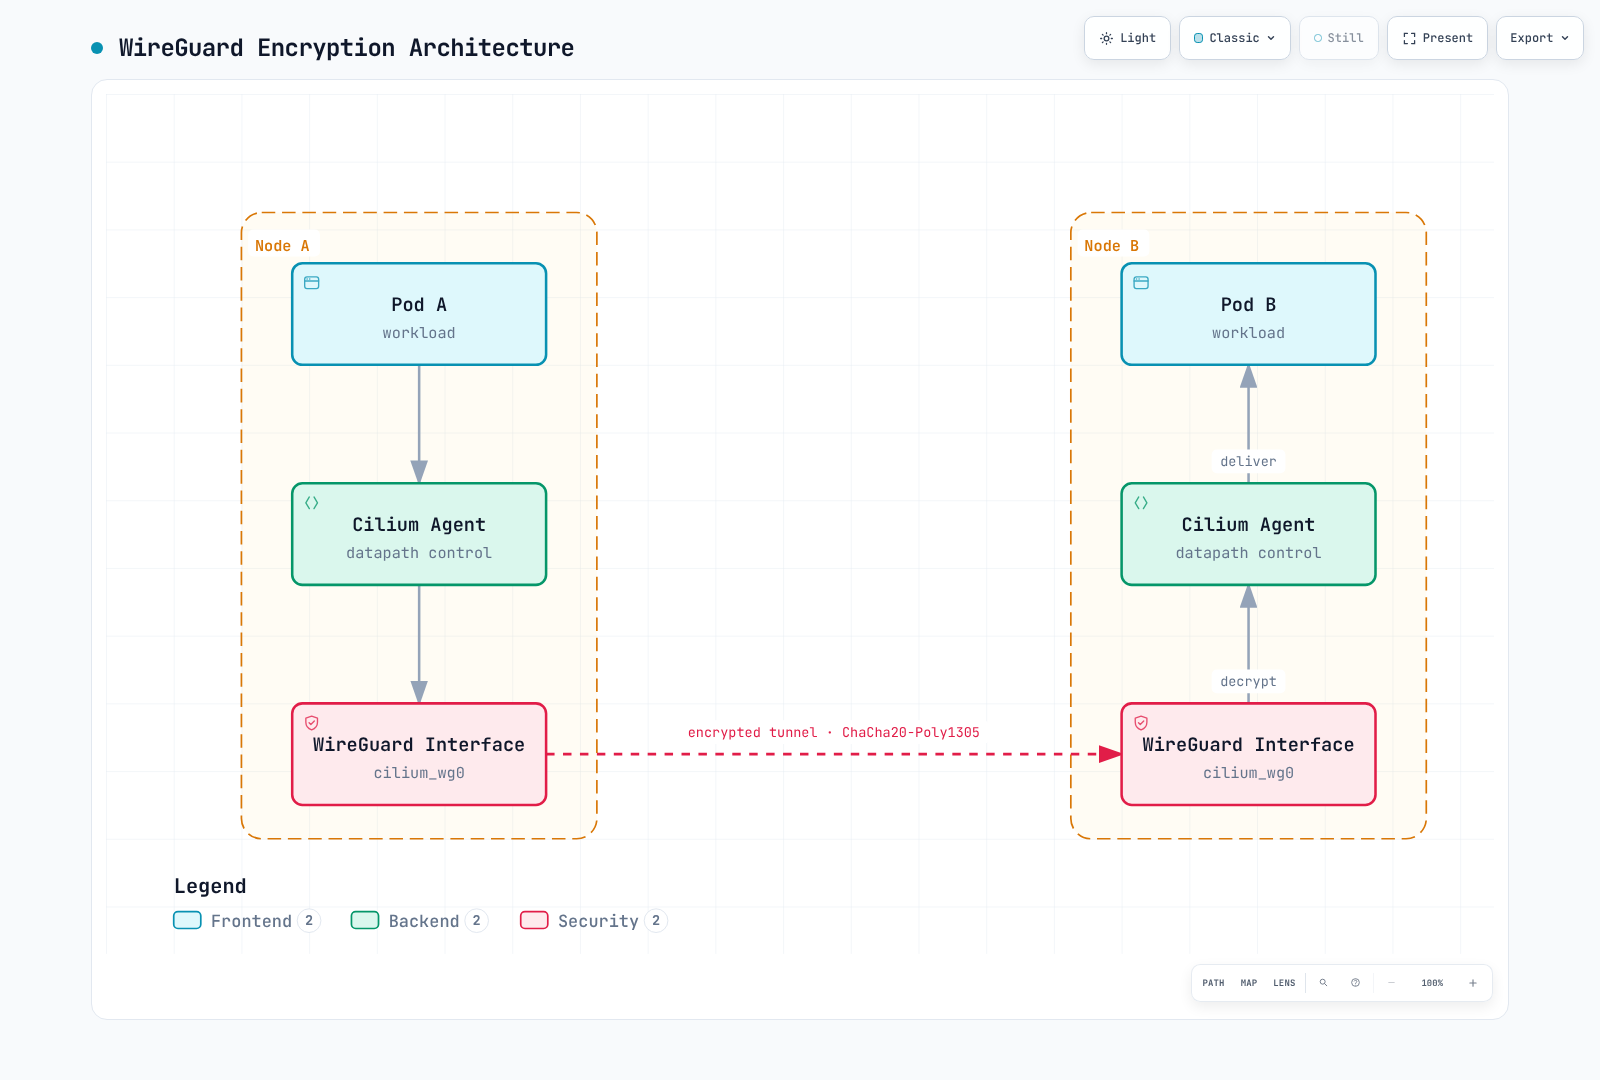This screenshot has width=1600, height=1080.
Task: Activate PATH mode in bottom toolbar
Action: (1213, 983)
